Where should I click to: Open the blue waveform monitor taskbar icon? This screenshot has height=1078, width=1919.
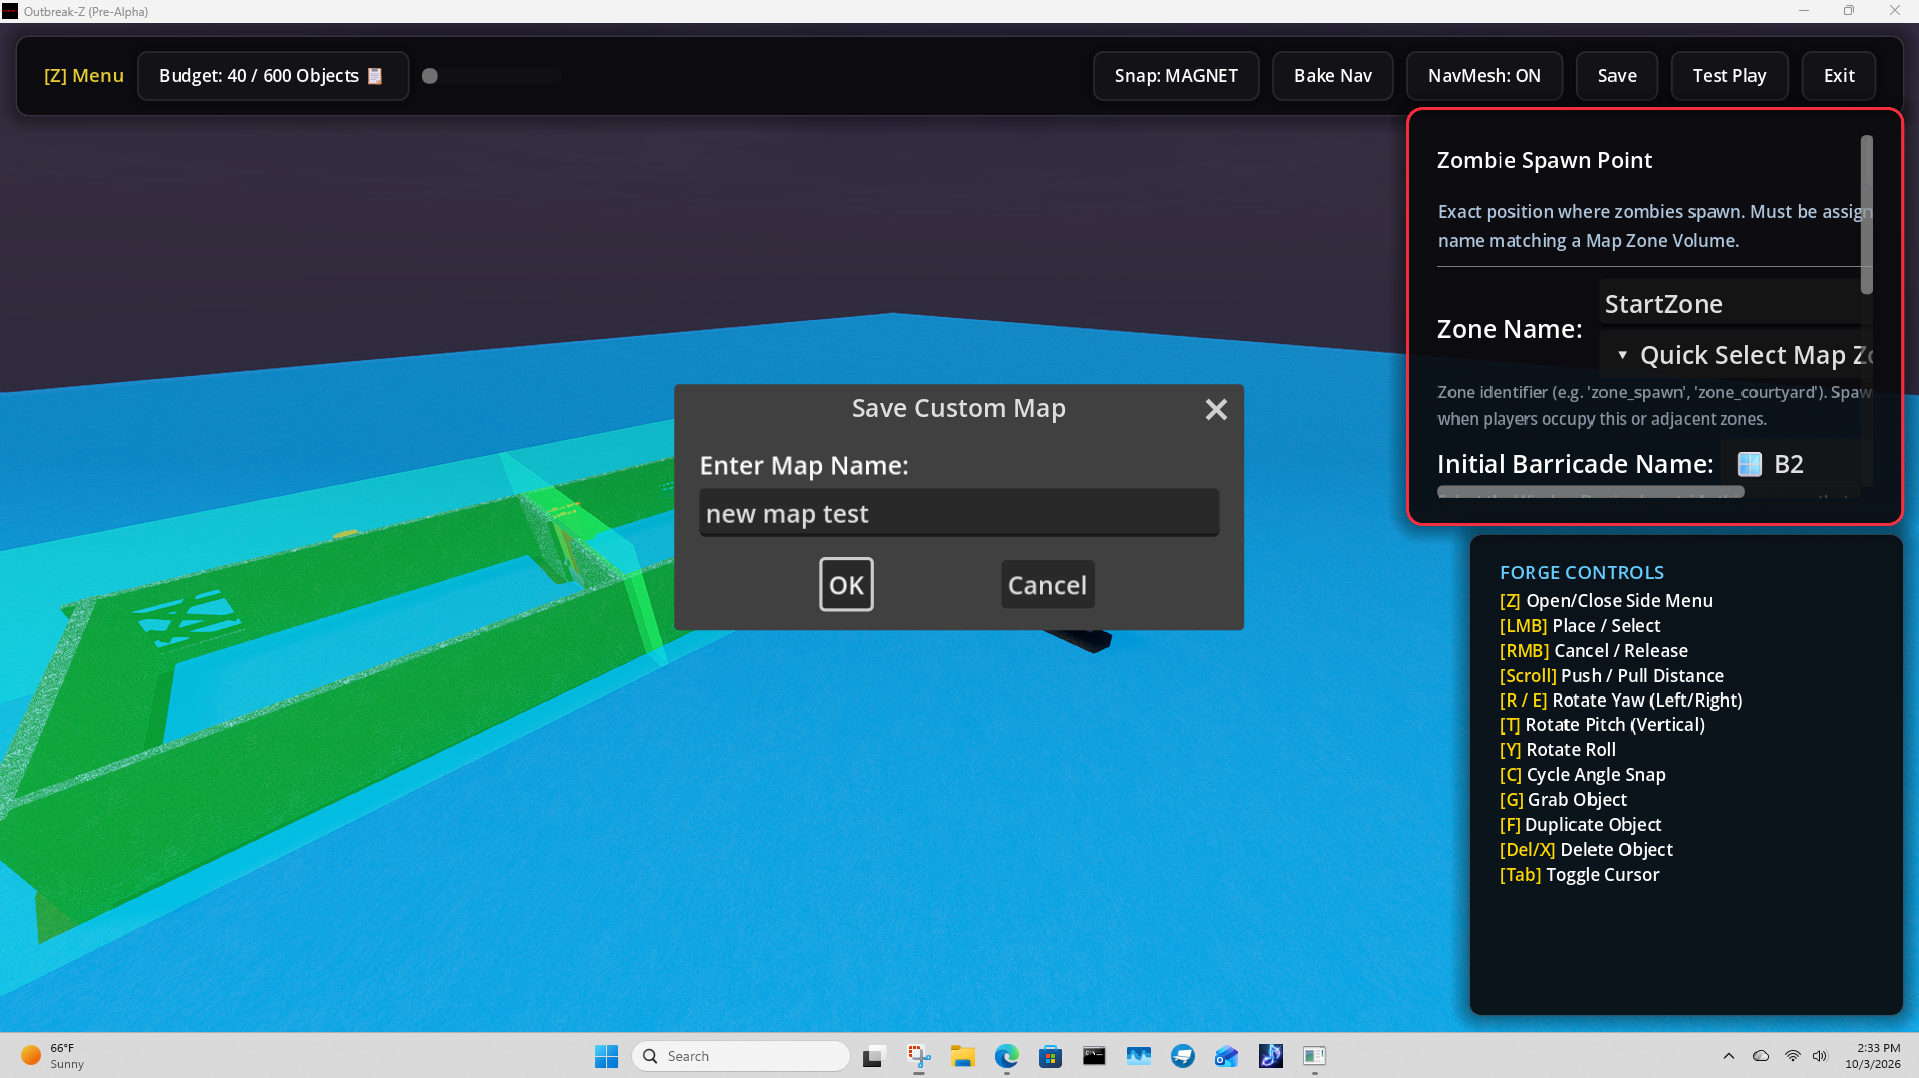pos(1138,1056)
